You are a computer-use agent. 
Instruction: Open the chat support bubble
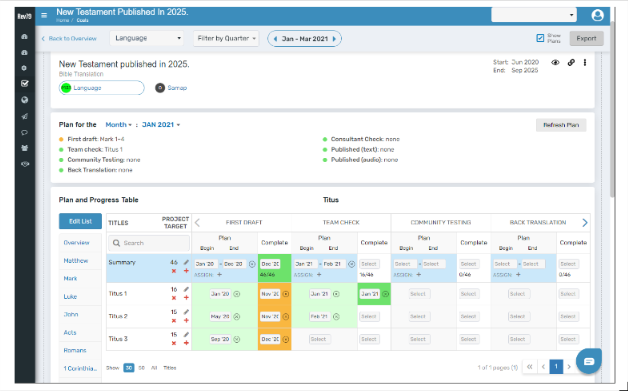click(589, 361)
